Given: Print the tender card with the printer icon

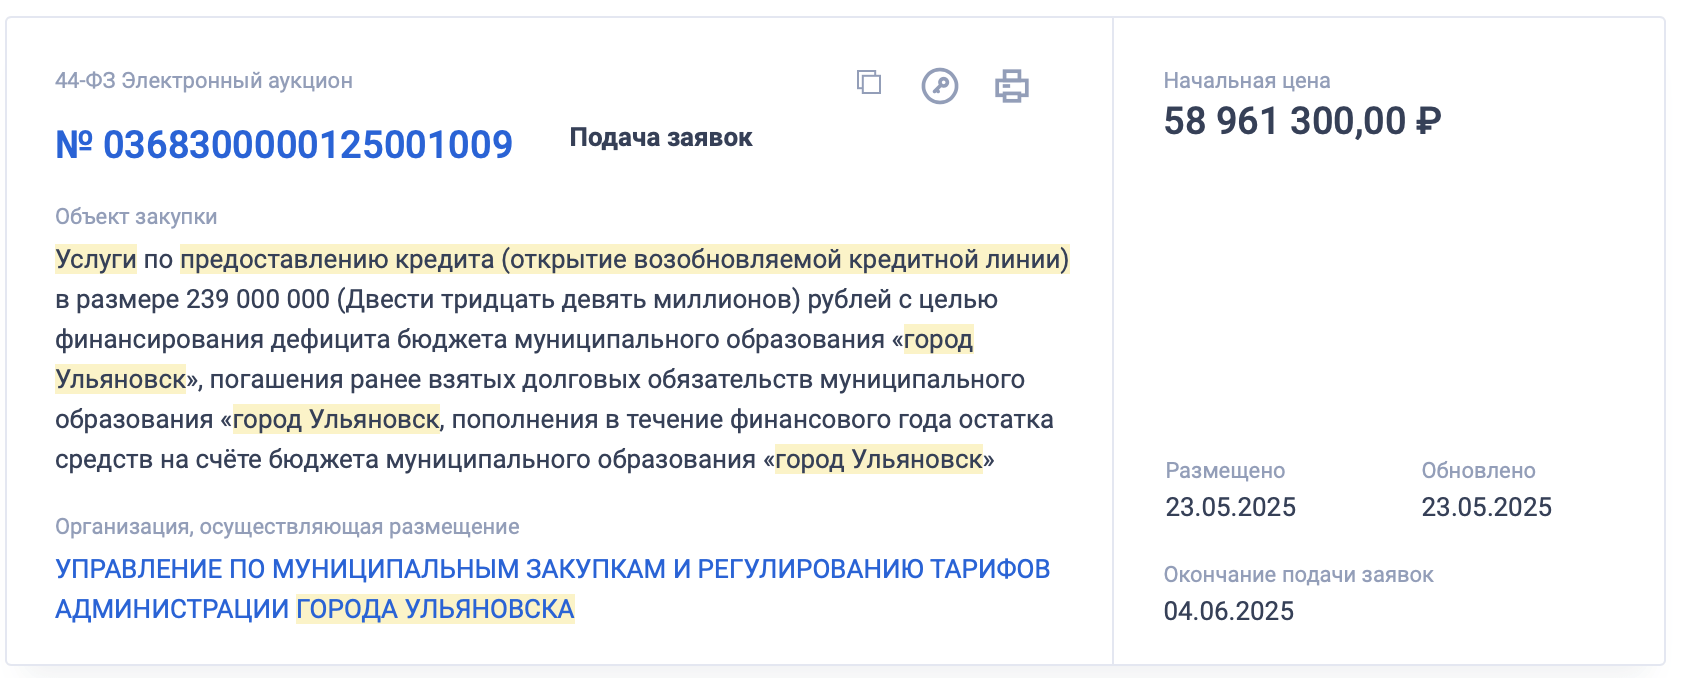Looking at the screenshot, I should (1011, 86).
